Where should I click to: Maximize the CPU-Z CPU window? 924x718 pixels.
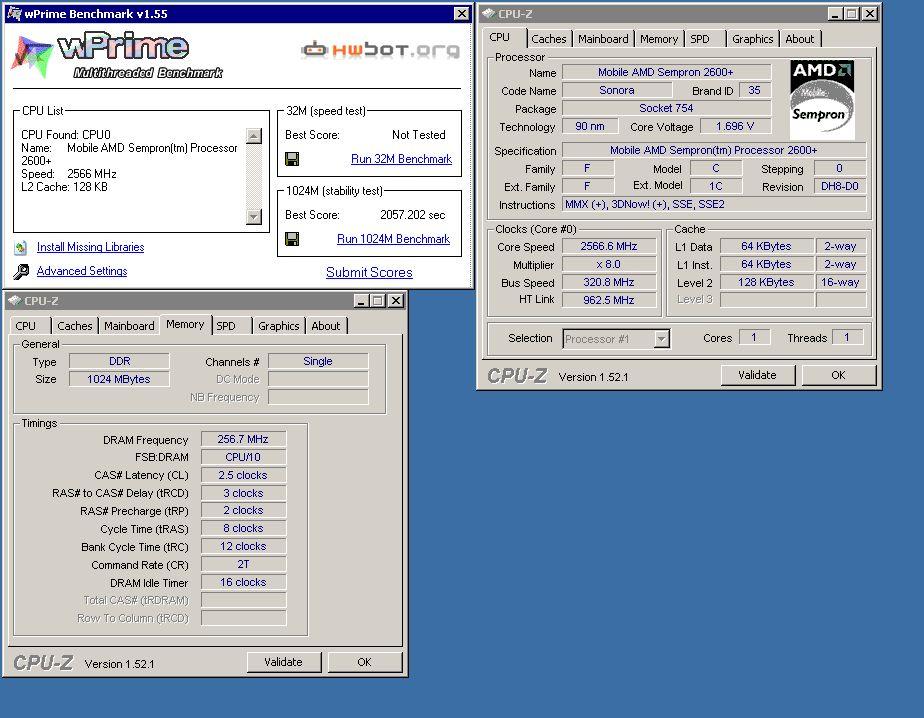852,14
